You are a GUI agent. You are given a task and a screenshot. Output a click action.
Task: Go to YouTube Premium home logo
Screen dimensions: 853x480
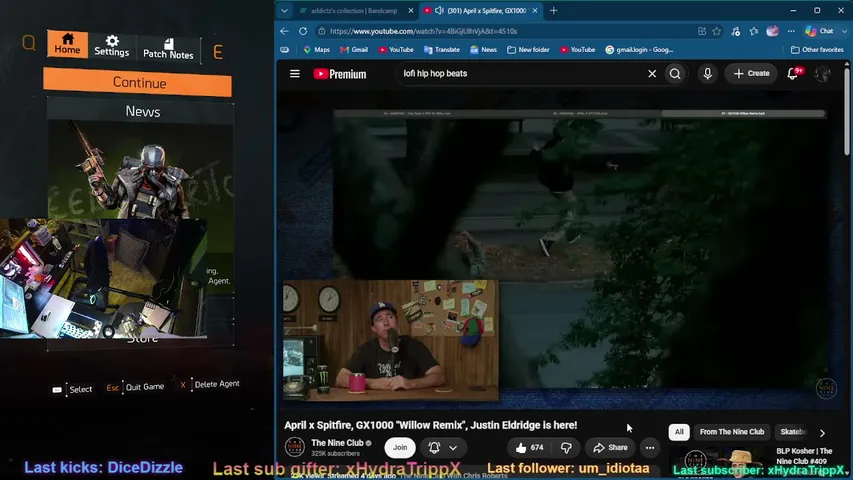coord(340,74)
